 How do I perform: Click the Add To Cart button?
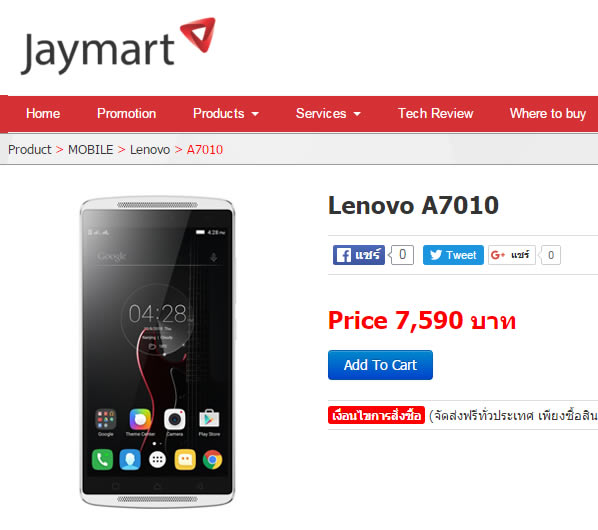380,365
